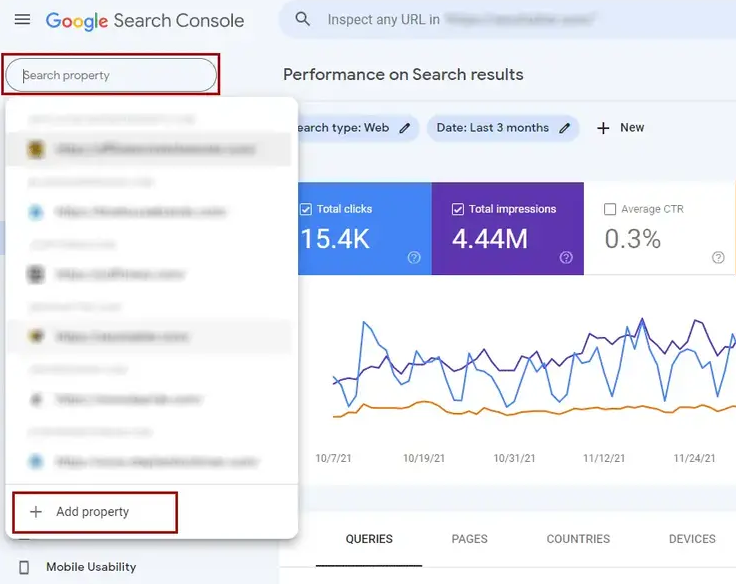Click the 10/31/21 date label on chart

[x=514, y=458]
